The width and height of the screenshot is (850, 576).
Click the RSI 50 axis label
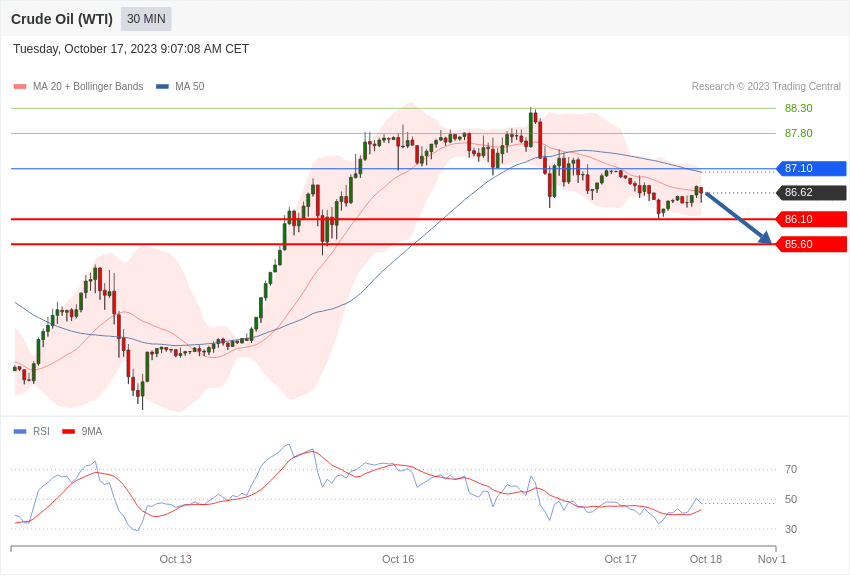tap(791, 499)
